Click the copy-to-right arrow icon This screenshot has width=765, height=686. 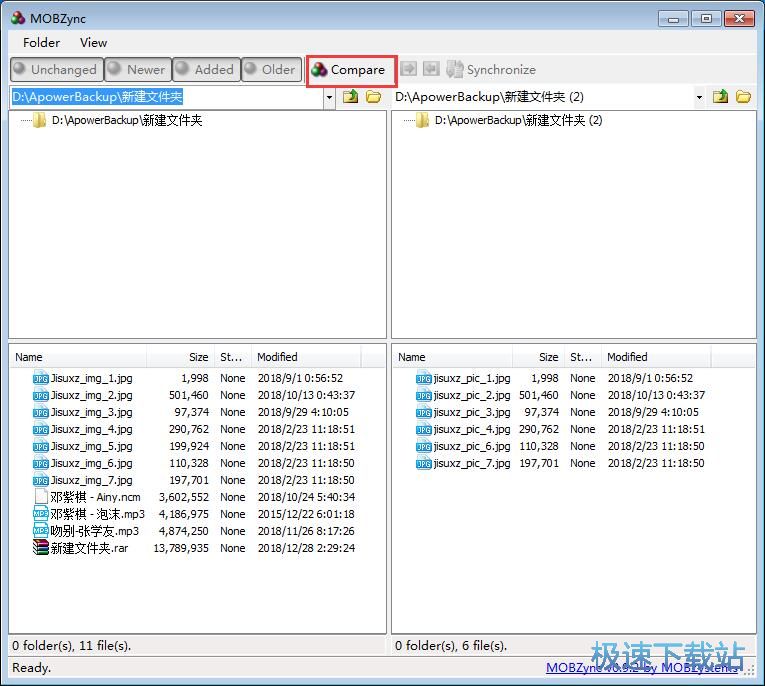[408, 69]
